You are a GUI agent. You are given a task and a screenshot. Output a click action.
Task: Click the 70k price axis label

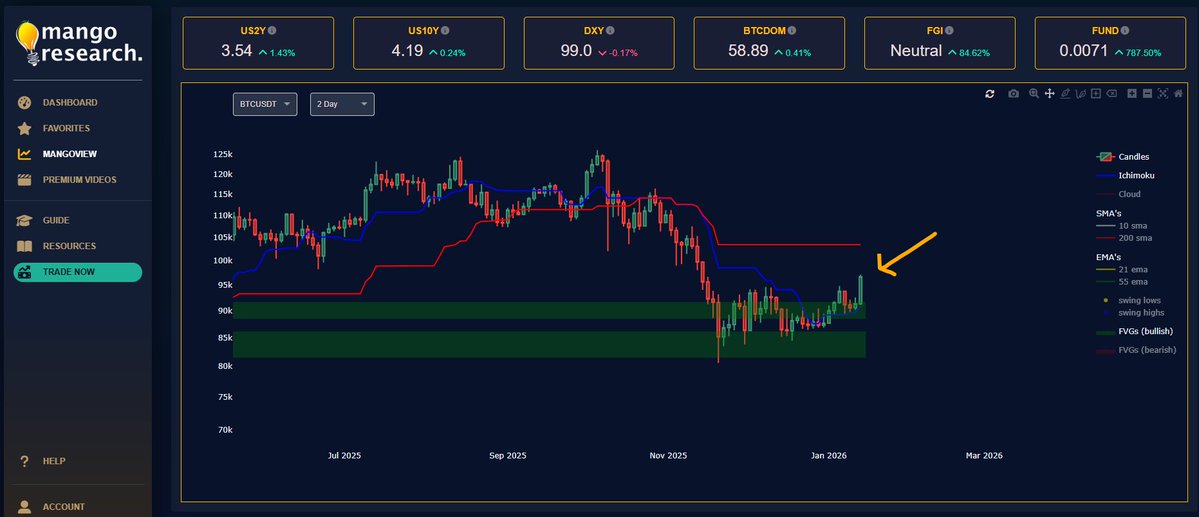click(225, 431)
